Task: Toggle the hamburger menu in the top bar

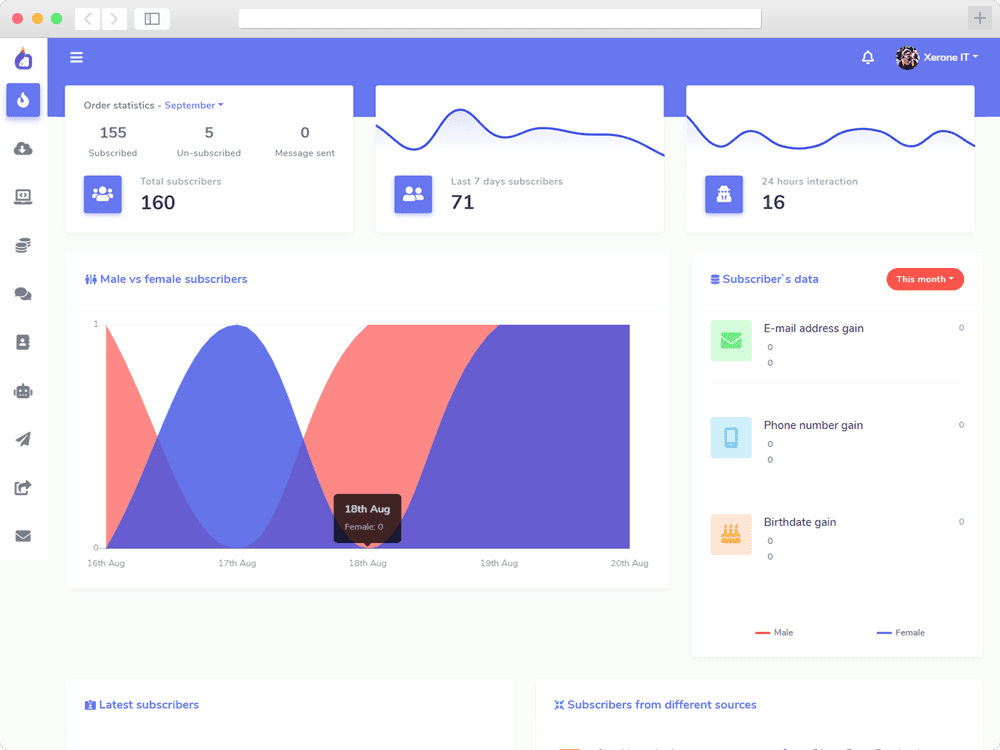Action: 77,57
